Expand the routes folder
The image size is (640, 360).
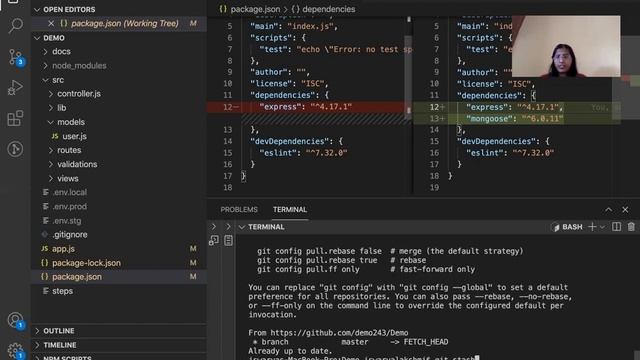pos(69,150)
